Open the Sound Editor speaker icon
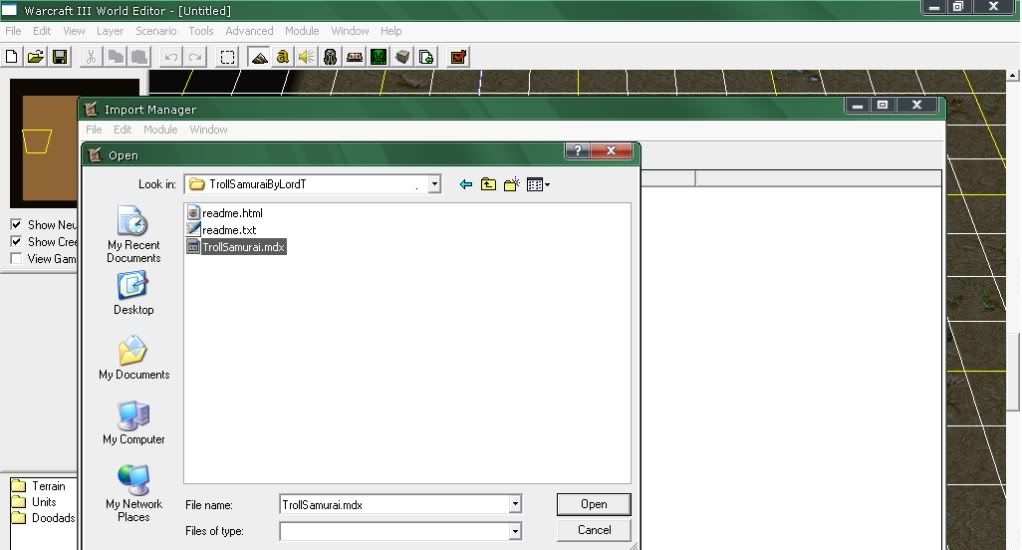This screenshot has width=1022, height=550. pos(306,57)
